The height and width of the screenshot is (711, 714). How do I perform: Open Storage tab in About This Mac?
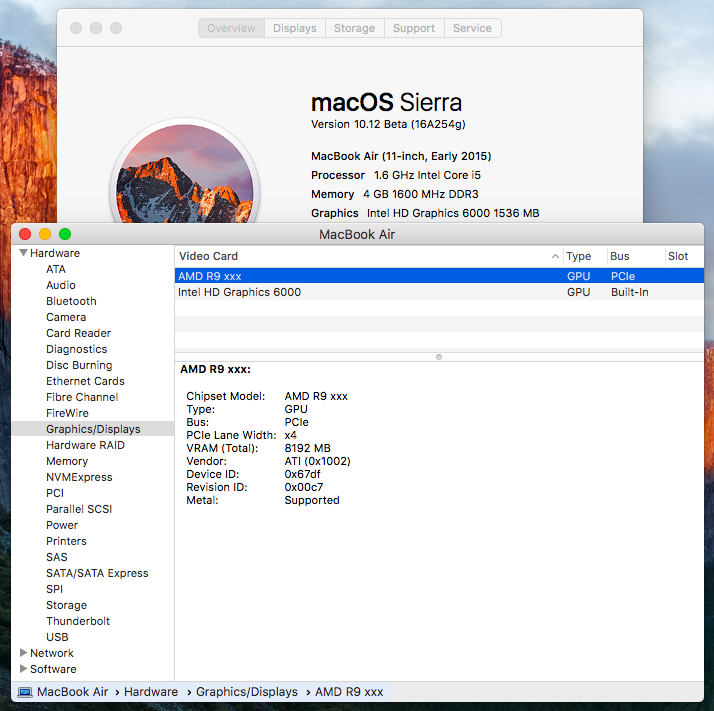[354, 28]
